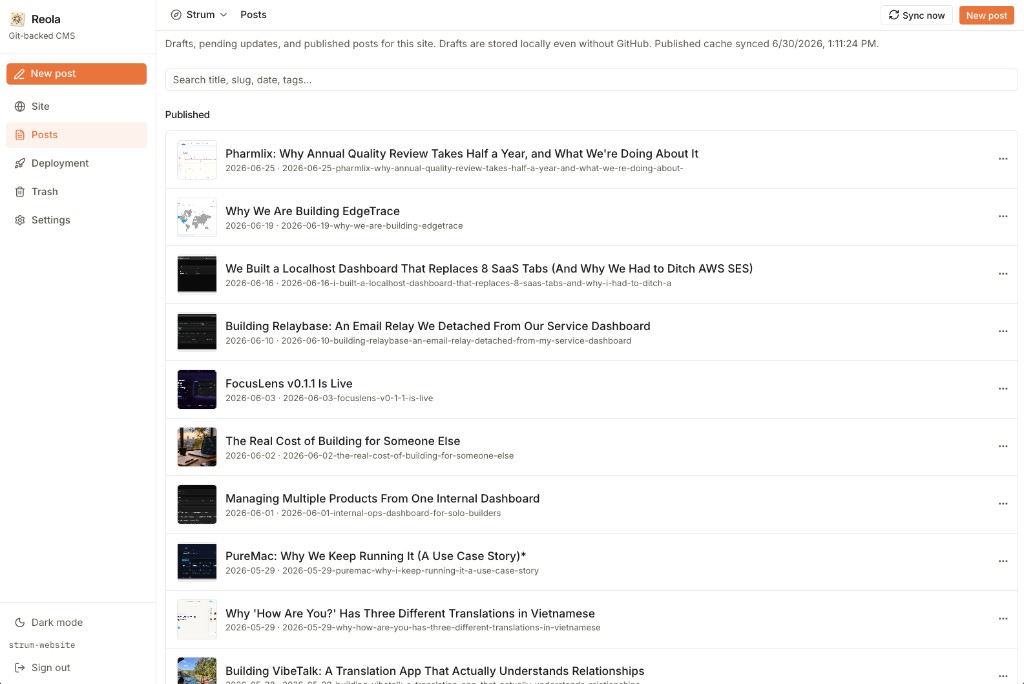1024x684 pixels.
Task: Click the orange New post sidebar button
Action: coord(76,74)
